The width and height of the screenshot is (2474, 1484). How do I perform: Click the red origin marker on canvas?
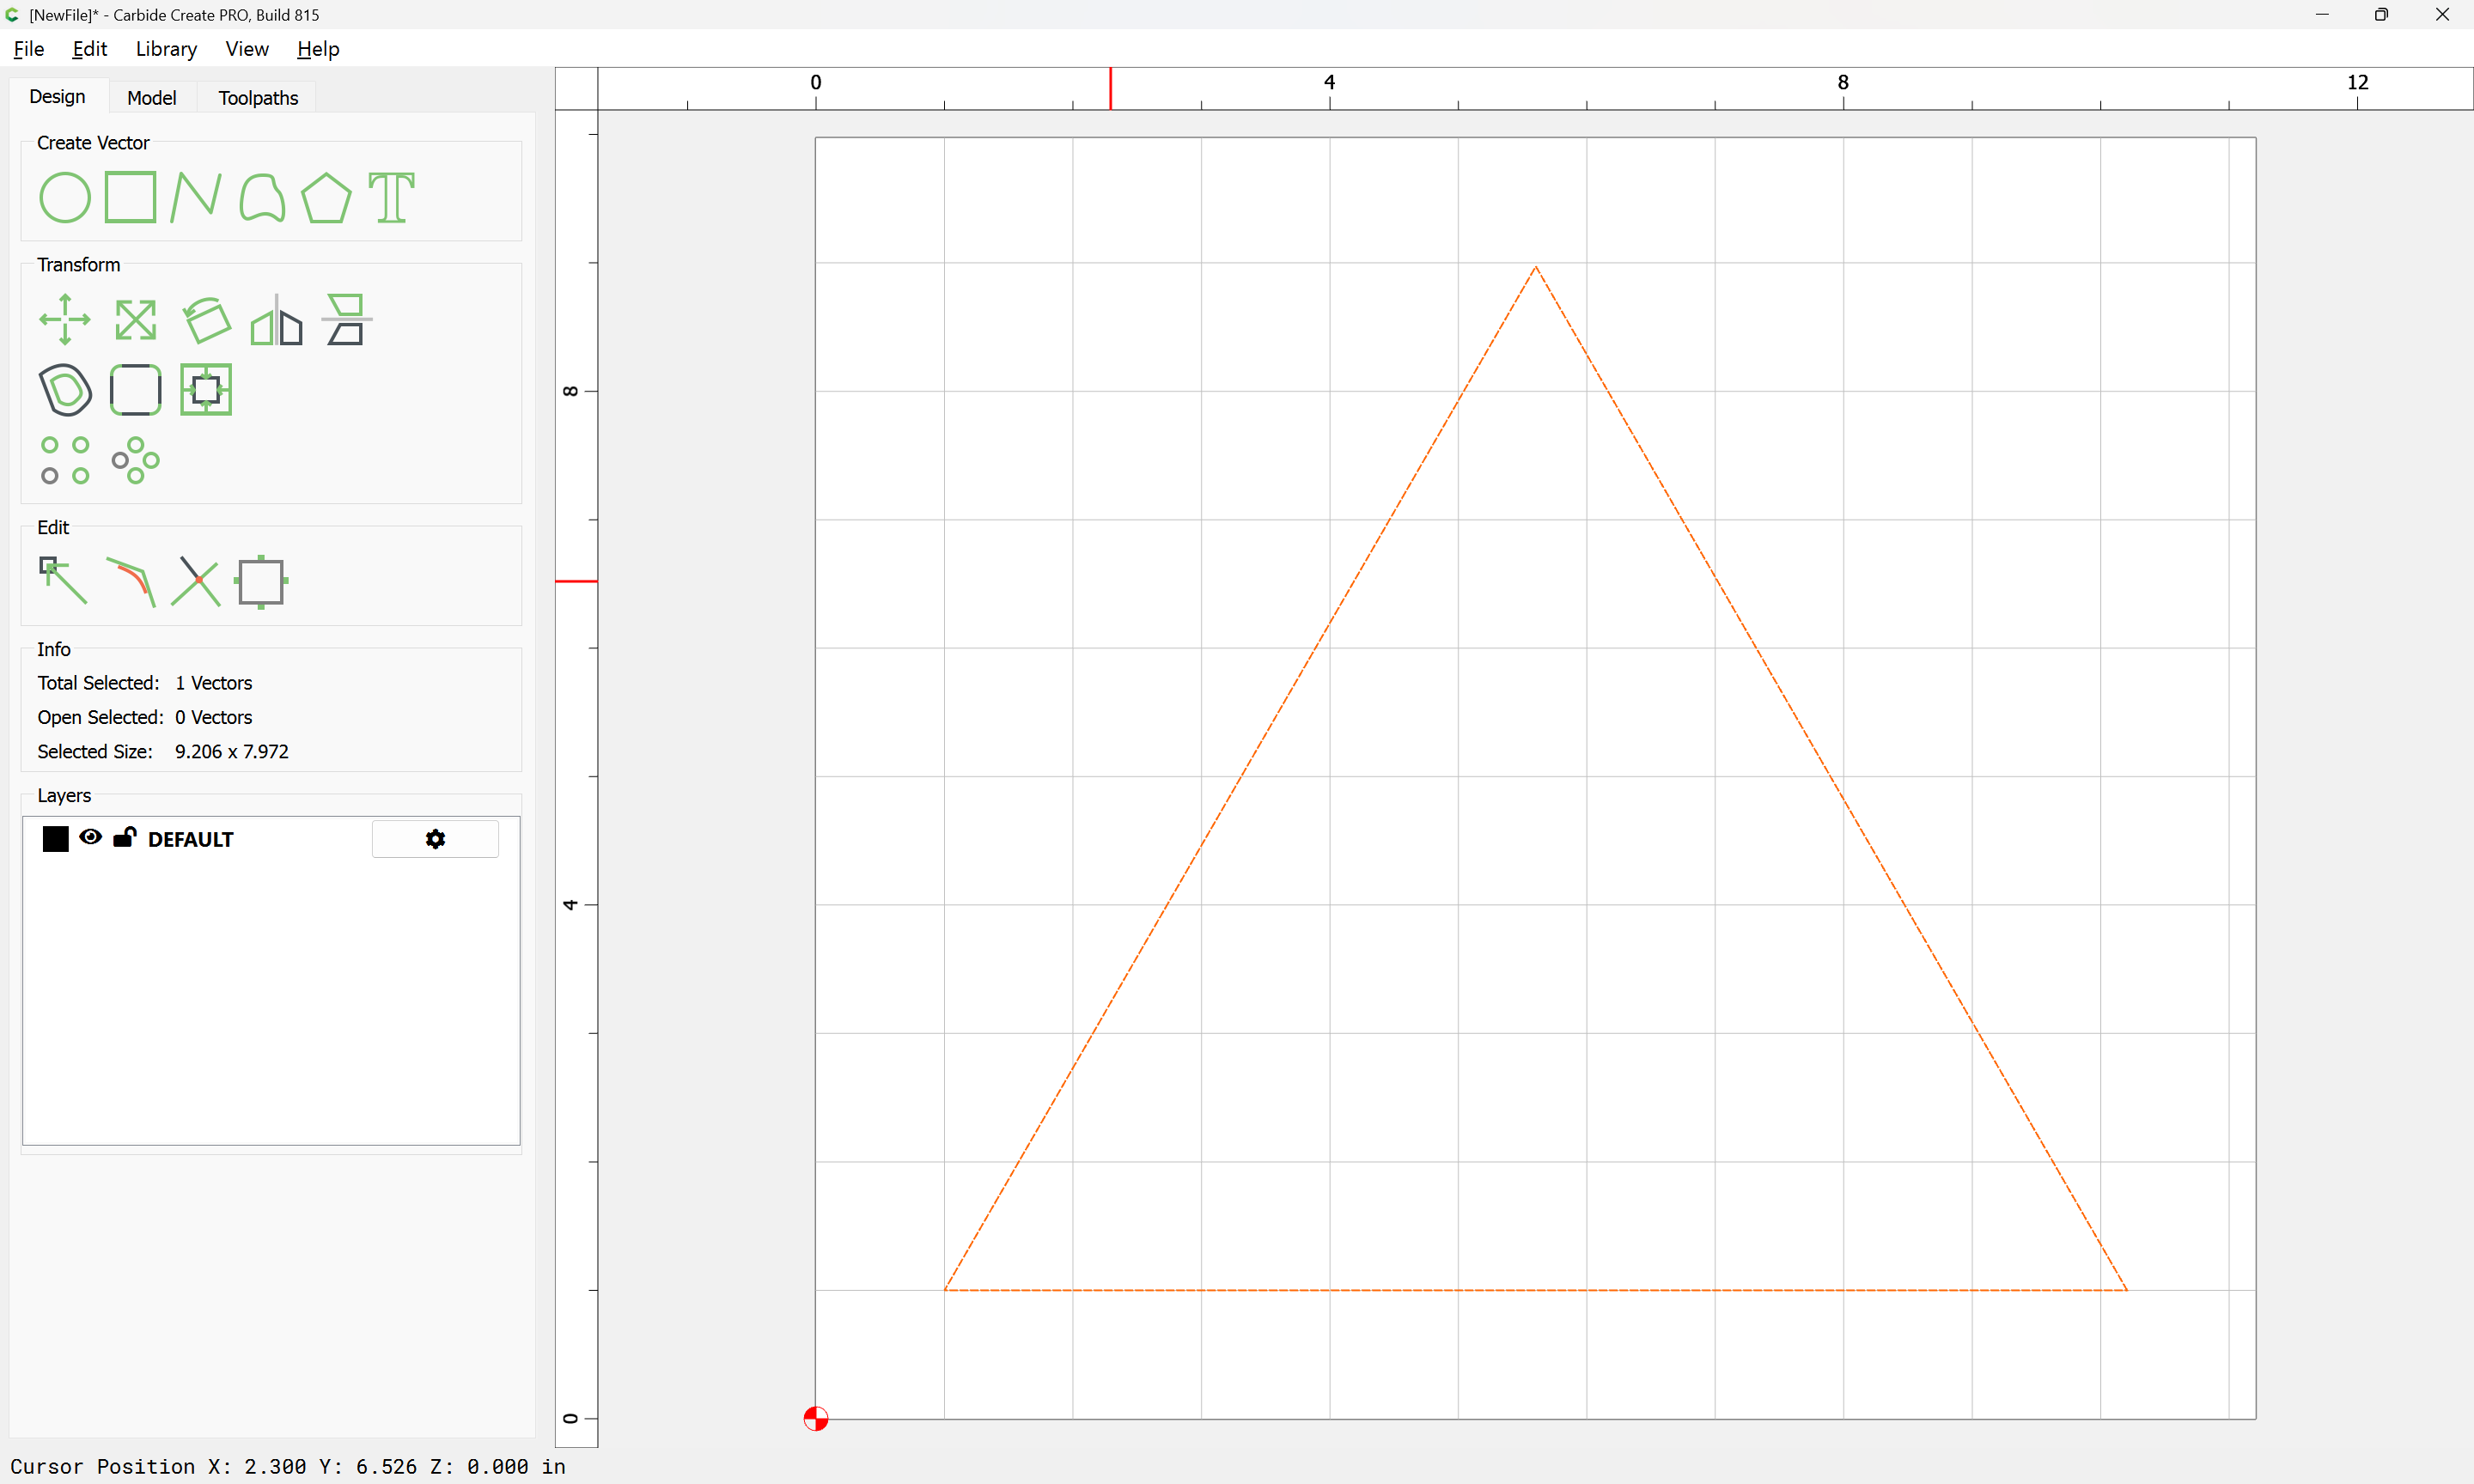816,1418
